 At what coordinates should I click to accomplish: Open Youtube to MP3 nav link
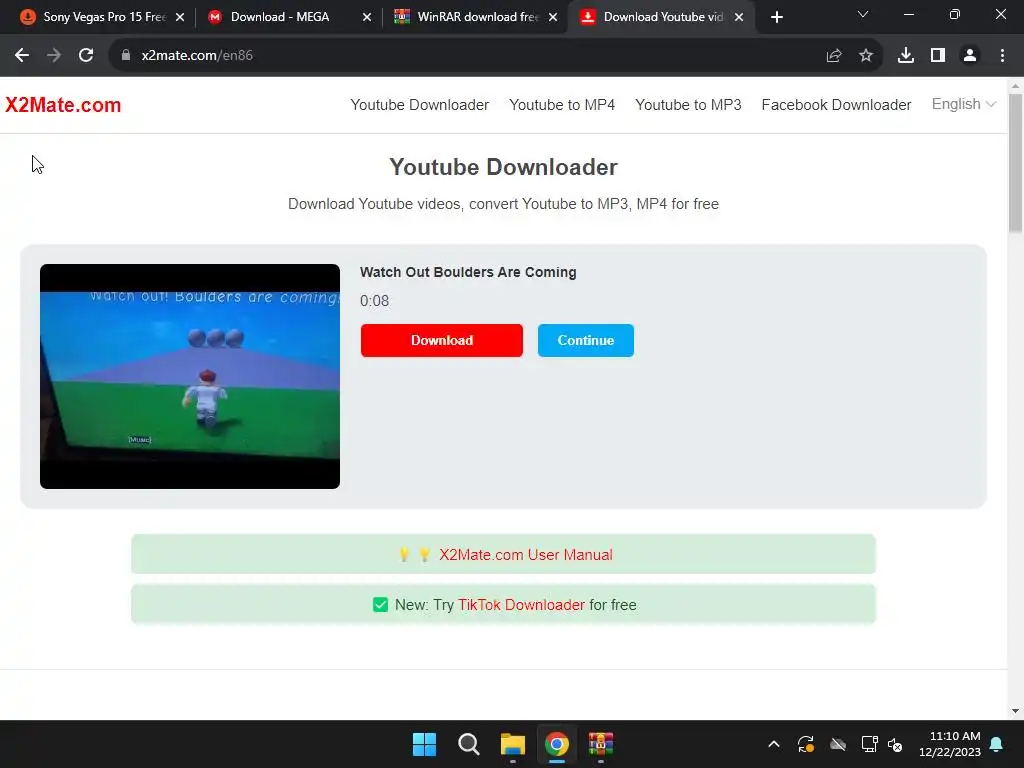(688, 105)
